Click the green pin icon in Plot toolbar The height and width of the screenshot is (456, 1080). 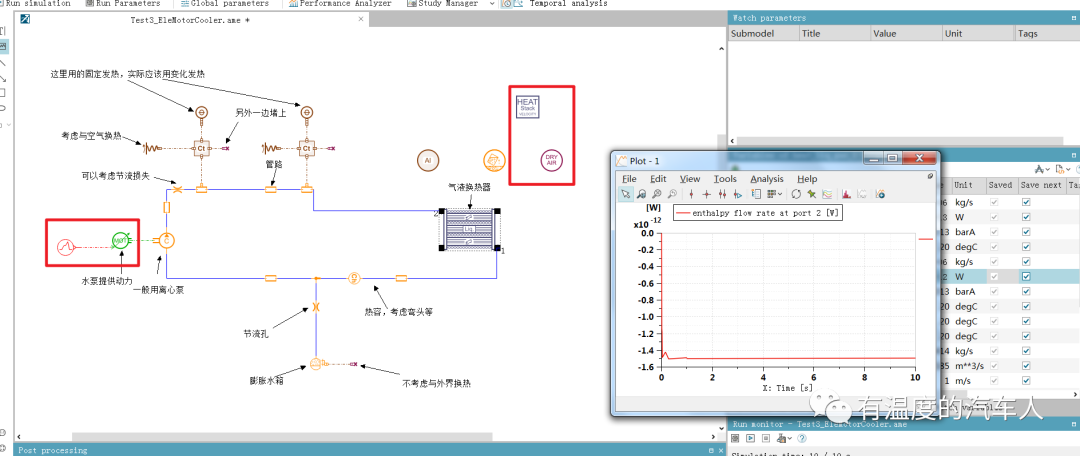tap(811, 194)
